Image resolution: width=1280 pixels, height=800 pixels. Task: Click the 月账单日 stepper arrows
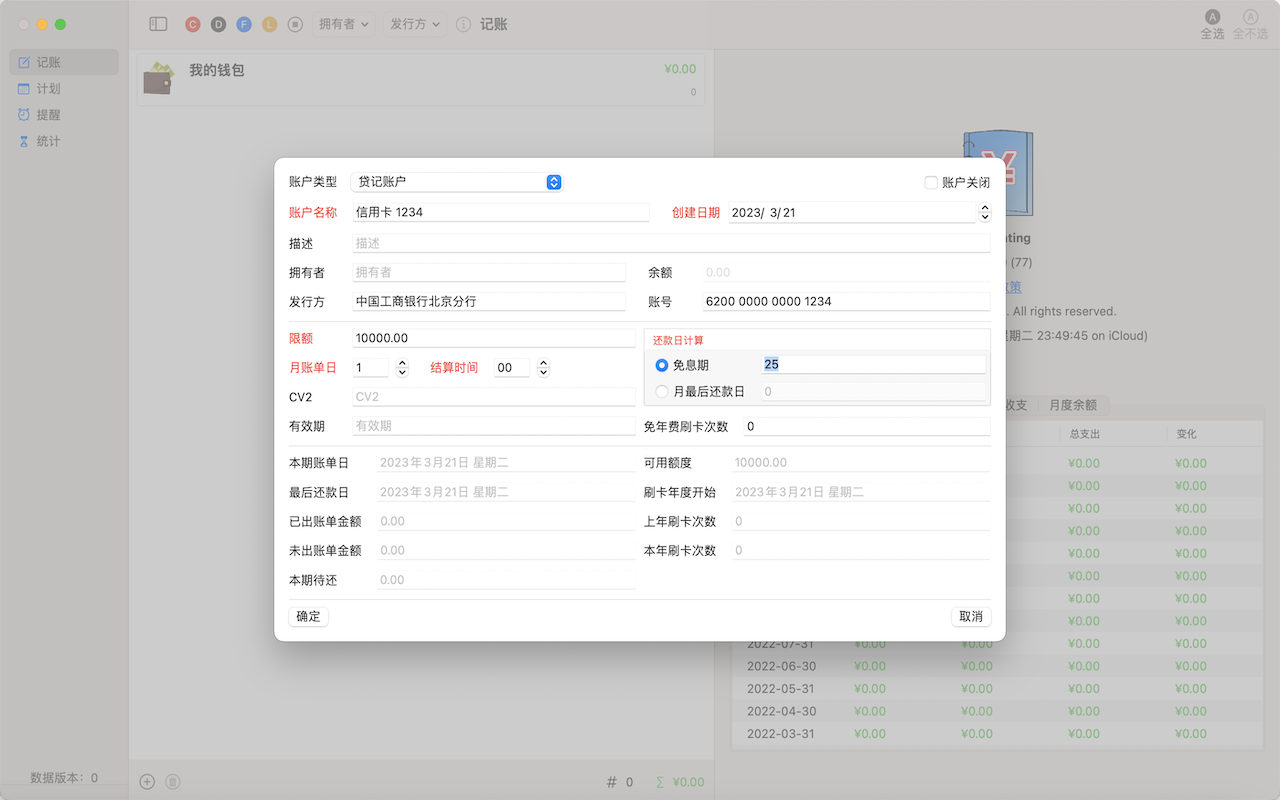(402, 367)
